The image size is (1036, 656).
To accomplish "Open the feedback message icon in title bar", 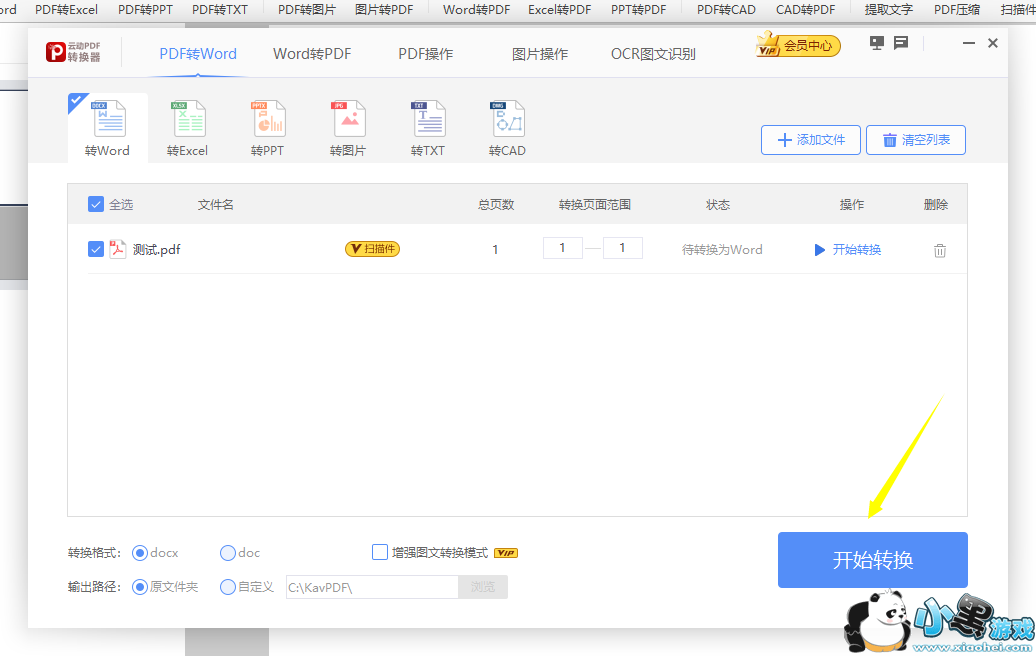I will tap(901, 43).
